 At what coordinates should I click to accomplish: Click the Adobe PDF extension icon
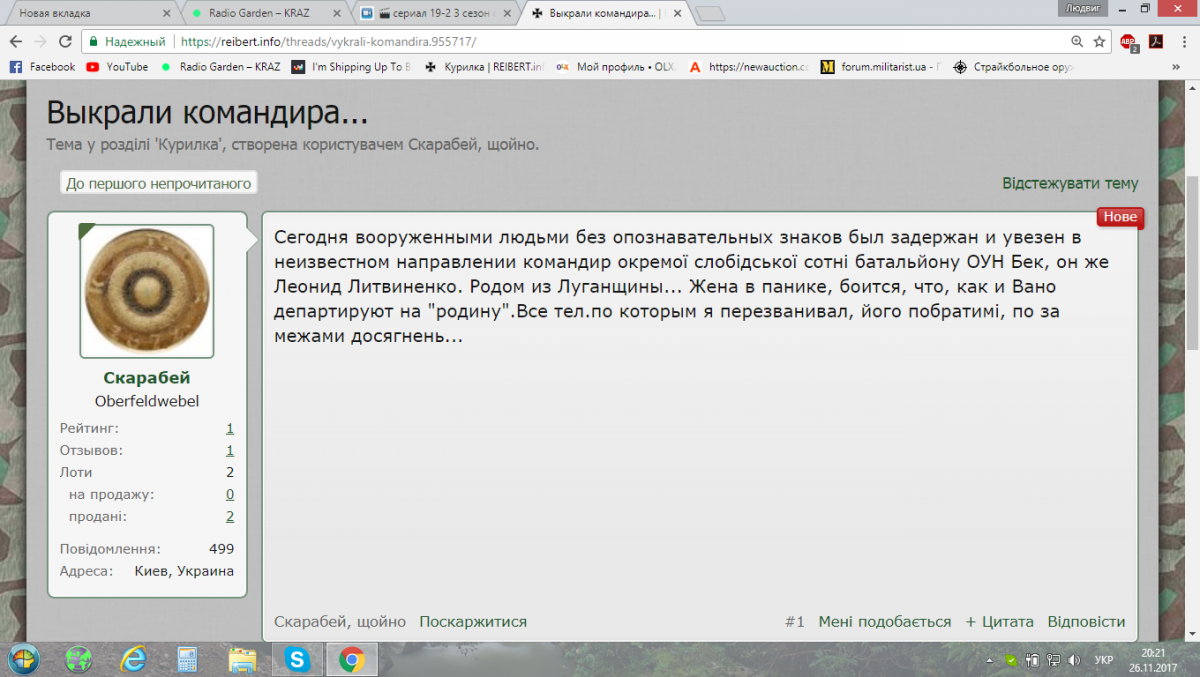point(1155,42)
